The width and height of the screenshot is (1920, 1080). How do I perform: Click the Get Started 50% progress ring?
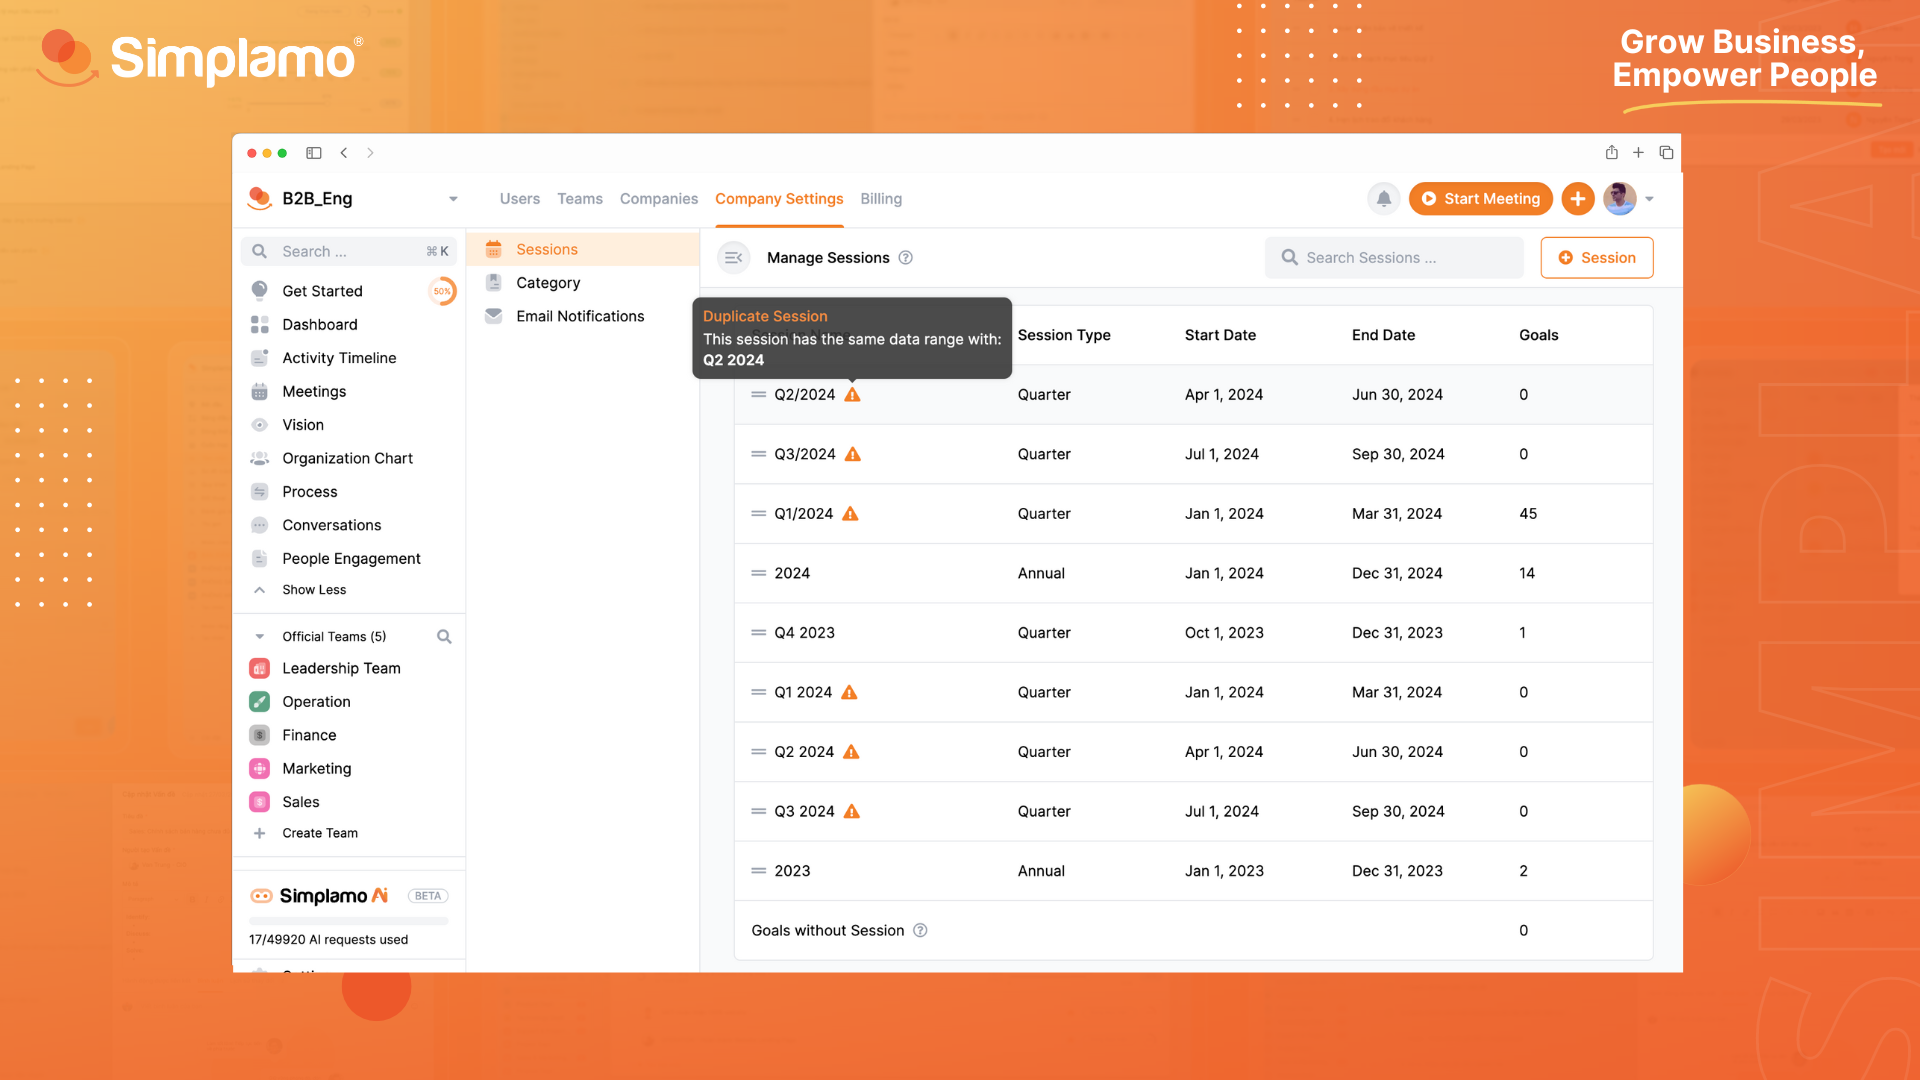pyautogui.click(x=442, y=291)
